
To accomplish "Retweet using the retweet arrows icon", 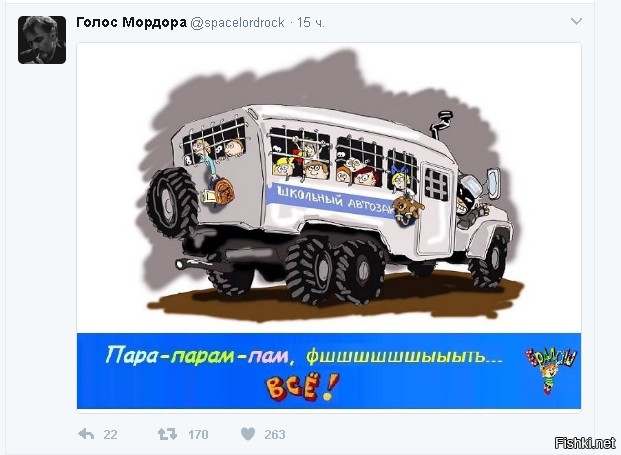I will [x=168, y=434].
